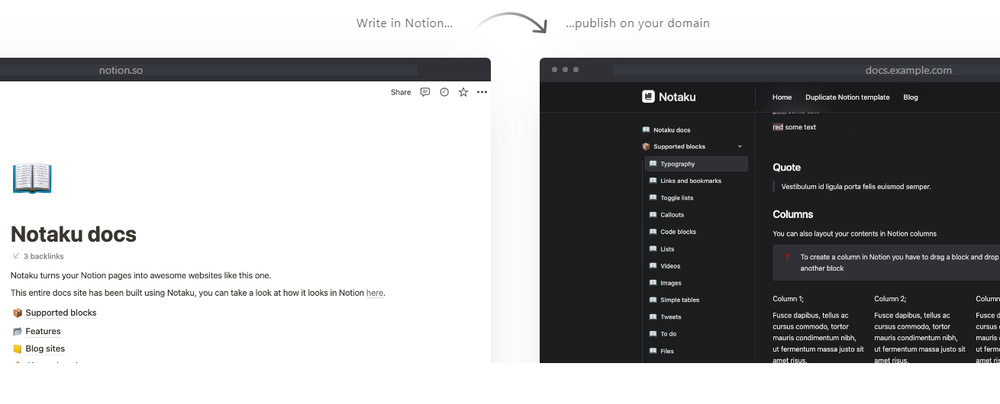
Task: Select Supported blocks in the docs sidebar
Action: click(x=679, y=147)
